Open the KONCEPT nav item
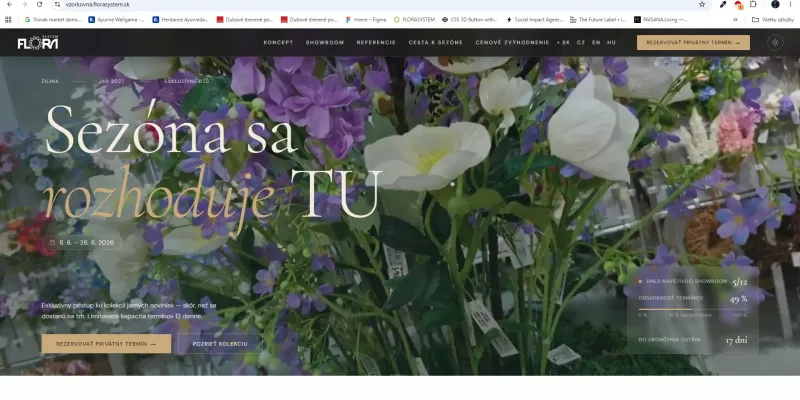800x400 pixels. pyautogui.click(x=278, y=43)
